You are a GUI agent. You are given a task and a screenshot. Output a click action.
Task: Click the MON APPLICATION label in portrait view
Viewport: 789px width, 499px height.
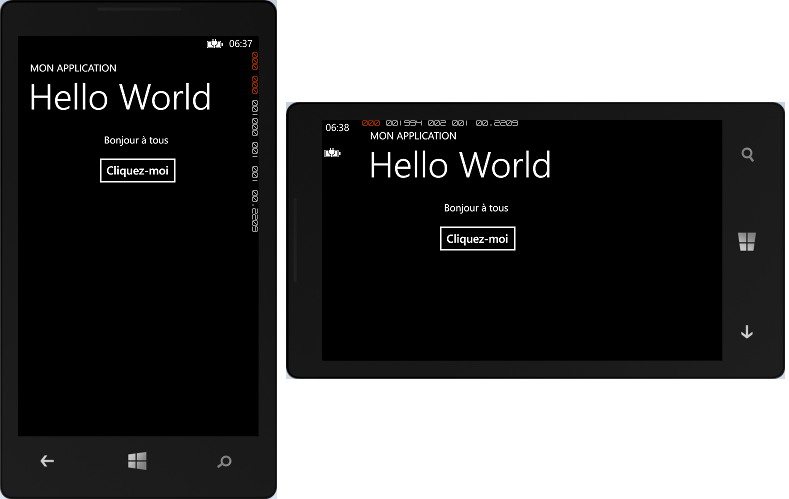74,69
